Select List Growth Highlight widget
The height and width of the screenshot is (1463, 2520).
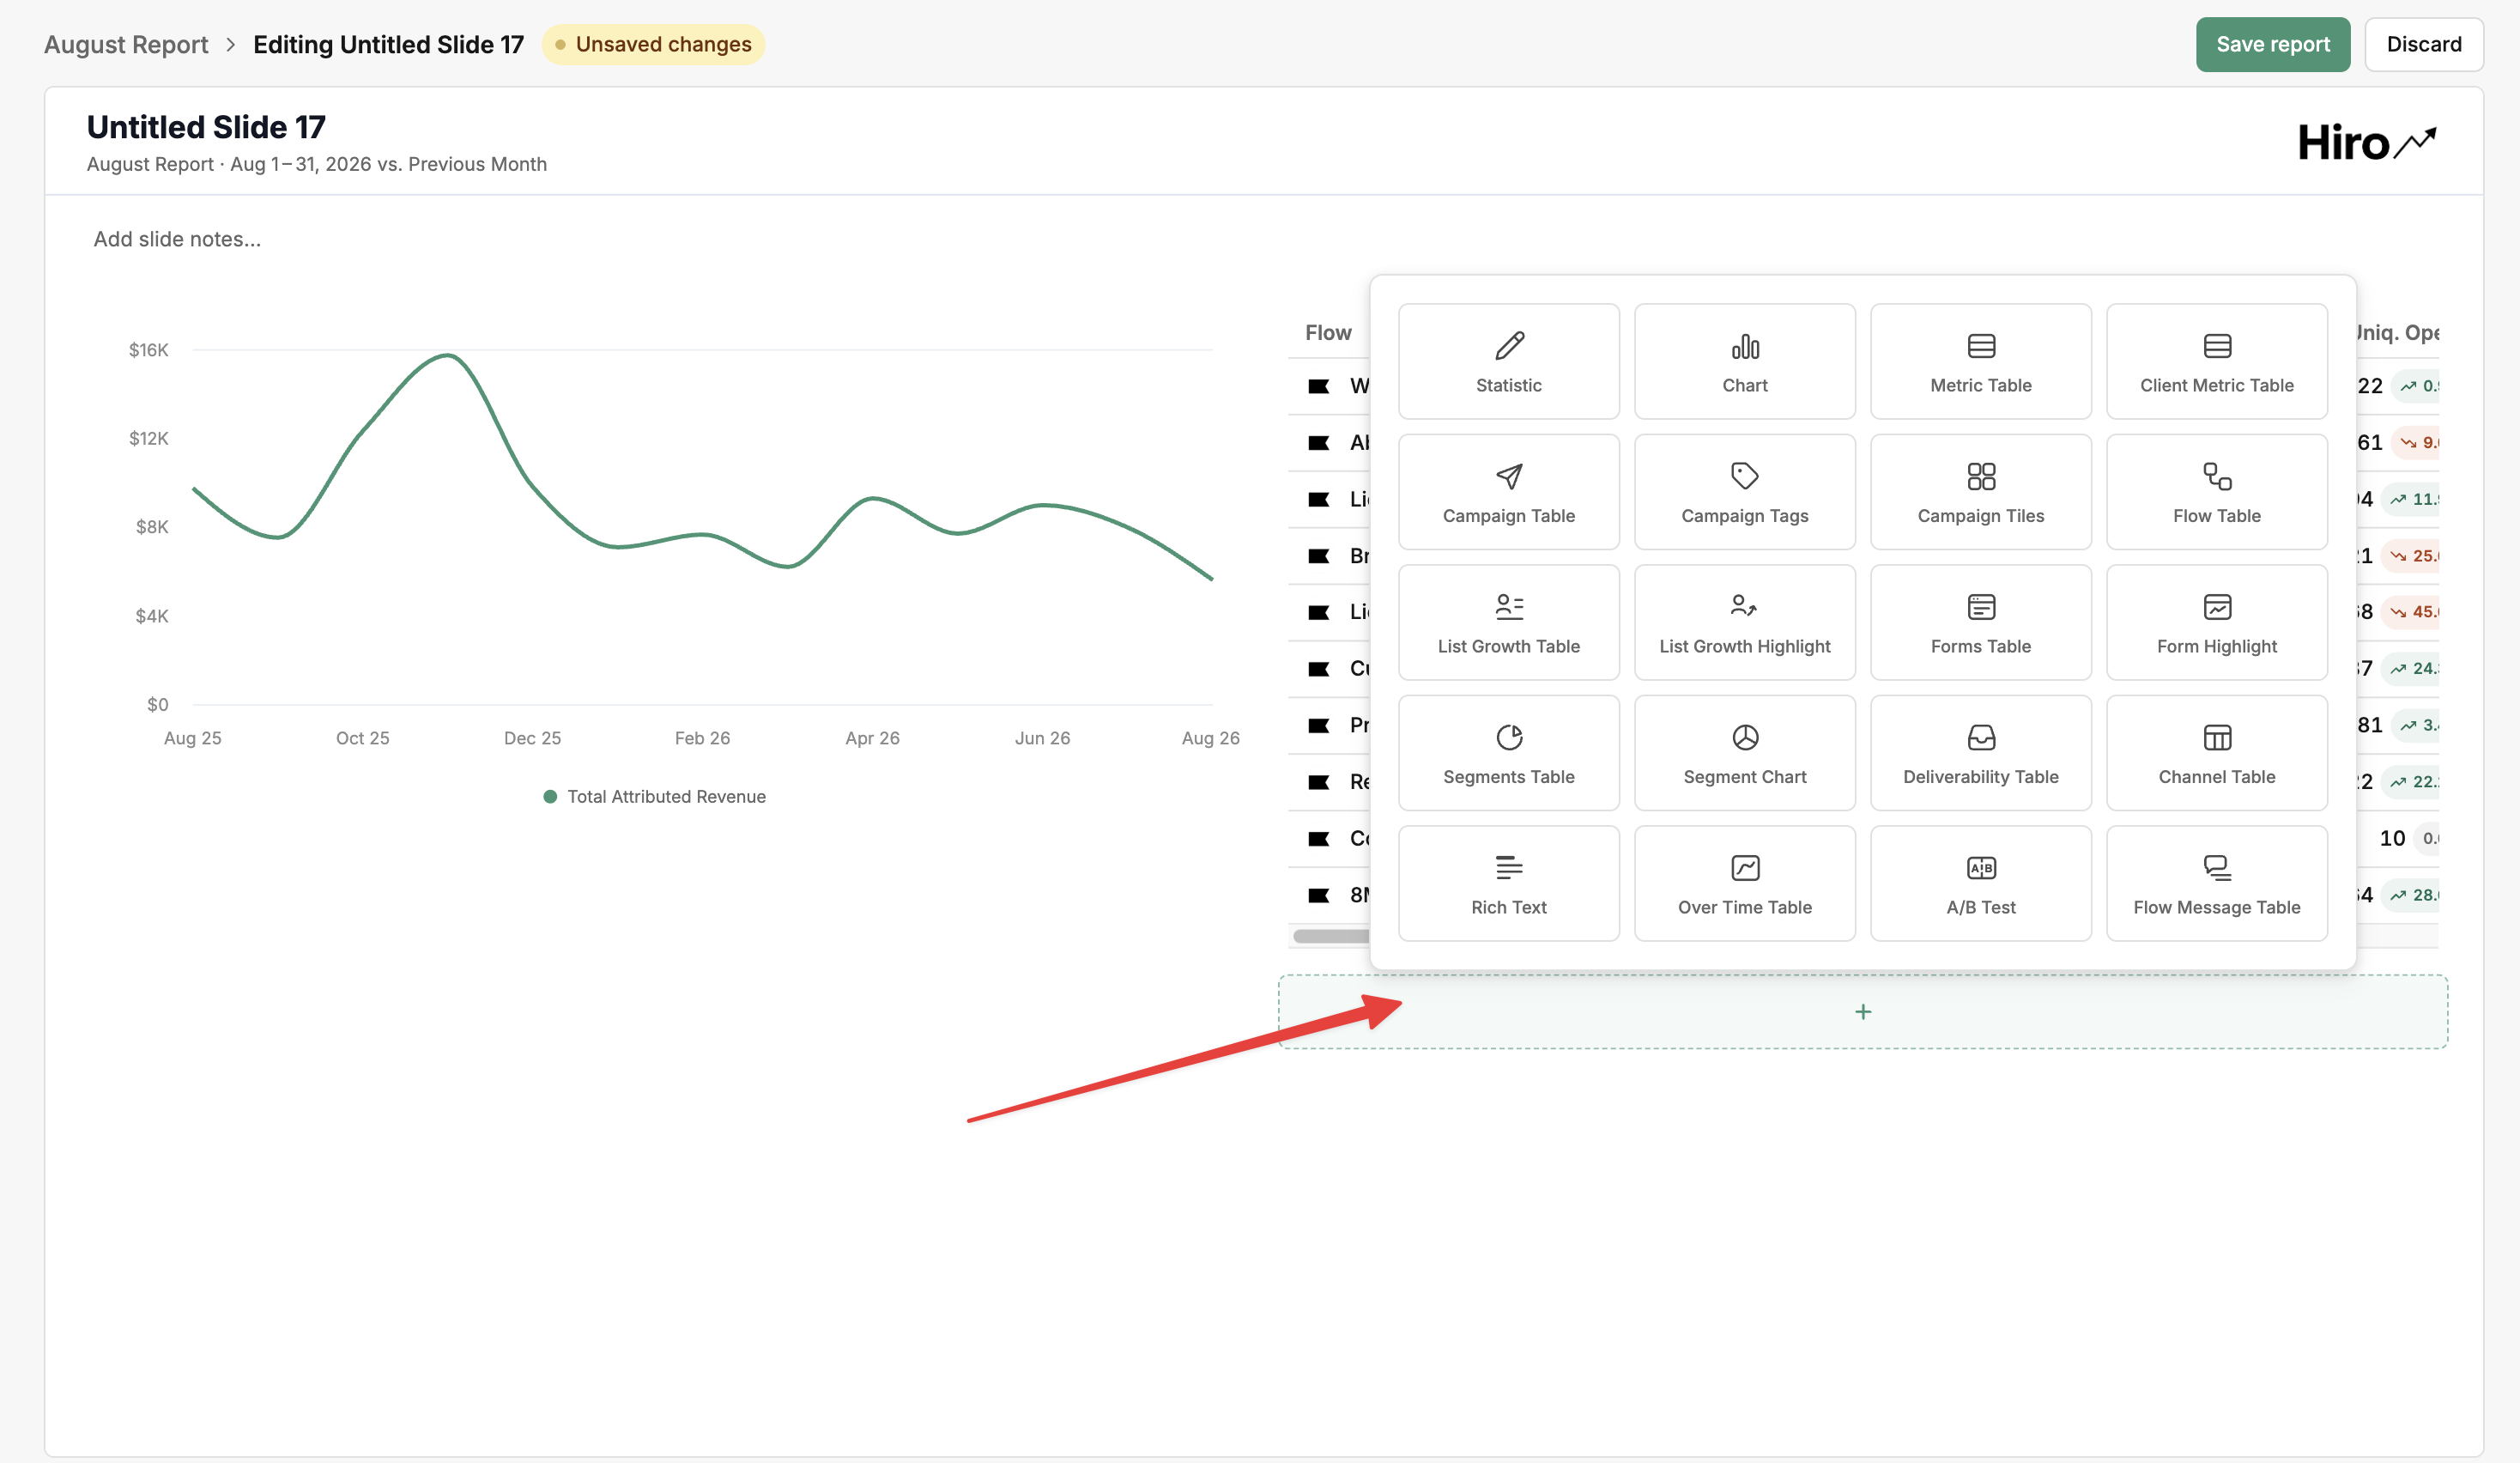pos(1744,622)
